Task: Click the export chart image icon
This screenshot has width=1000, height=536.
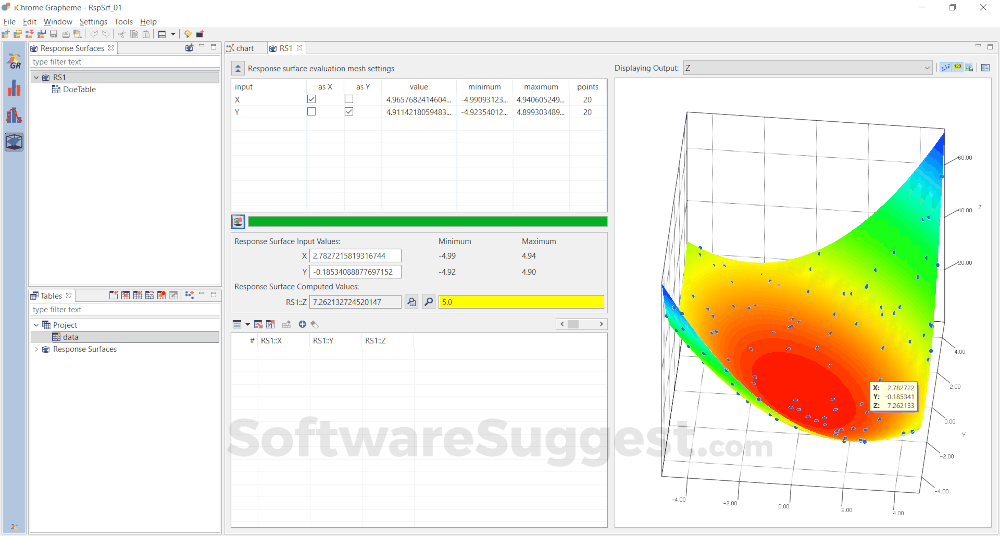Action: coord(969,68)
